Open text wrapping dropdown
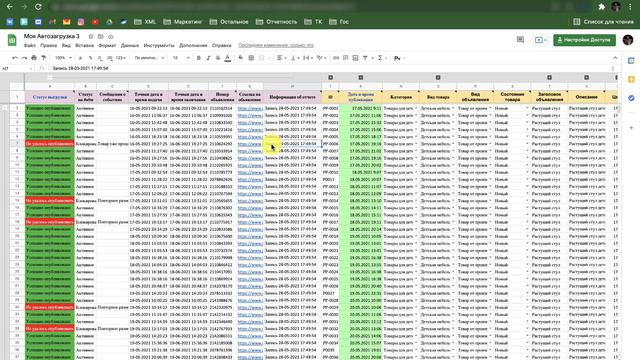Image resolution: width=640 pixels, height=360 pixels. point(308,58)
